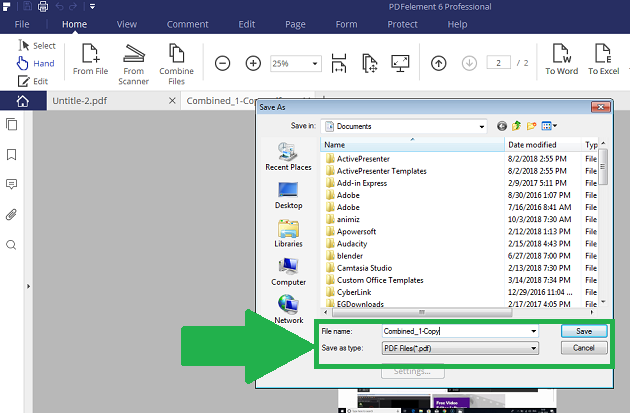Viewport: 630px width, 413px height.
Task: Click the horizontal scrollbar in file list
Action: click(422, 312)
